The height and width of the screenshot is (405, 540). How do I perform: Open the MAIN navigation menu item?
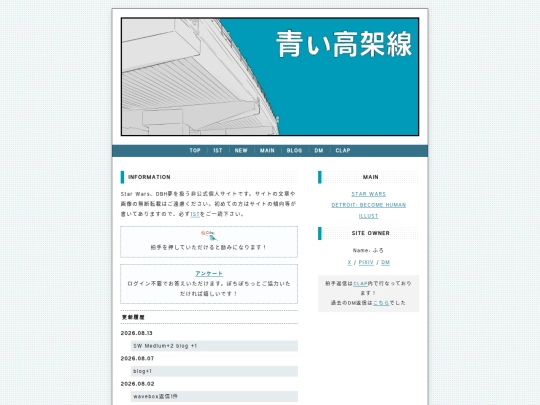[x=267, y=150]
